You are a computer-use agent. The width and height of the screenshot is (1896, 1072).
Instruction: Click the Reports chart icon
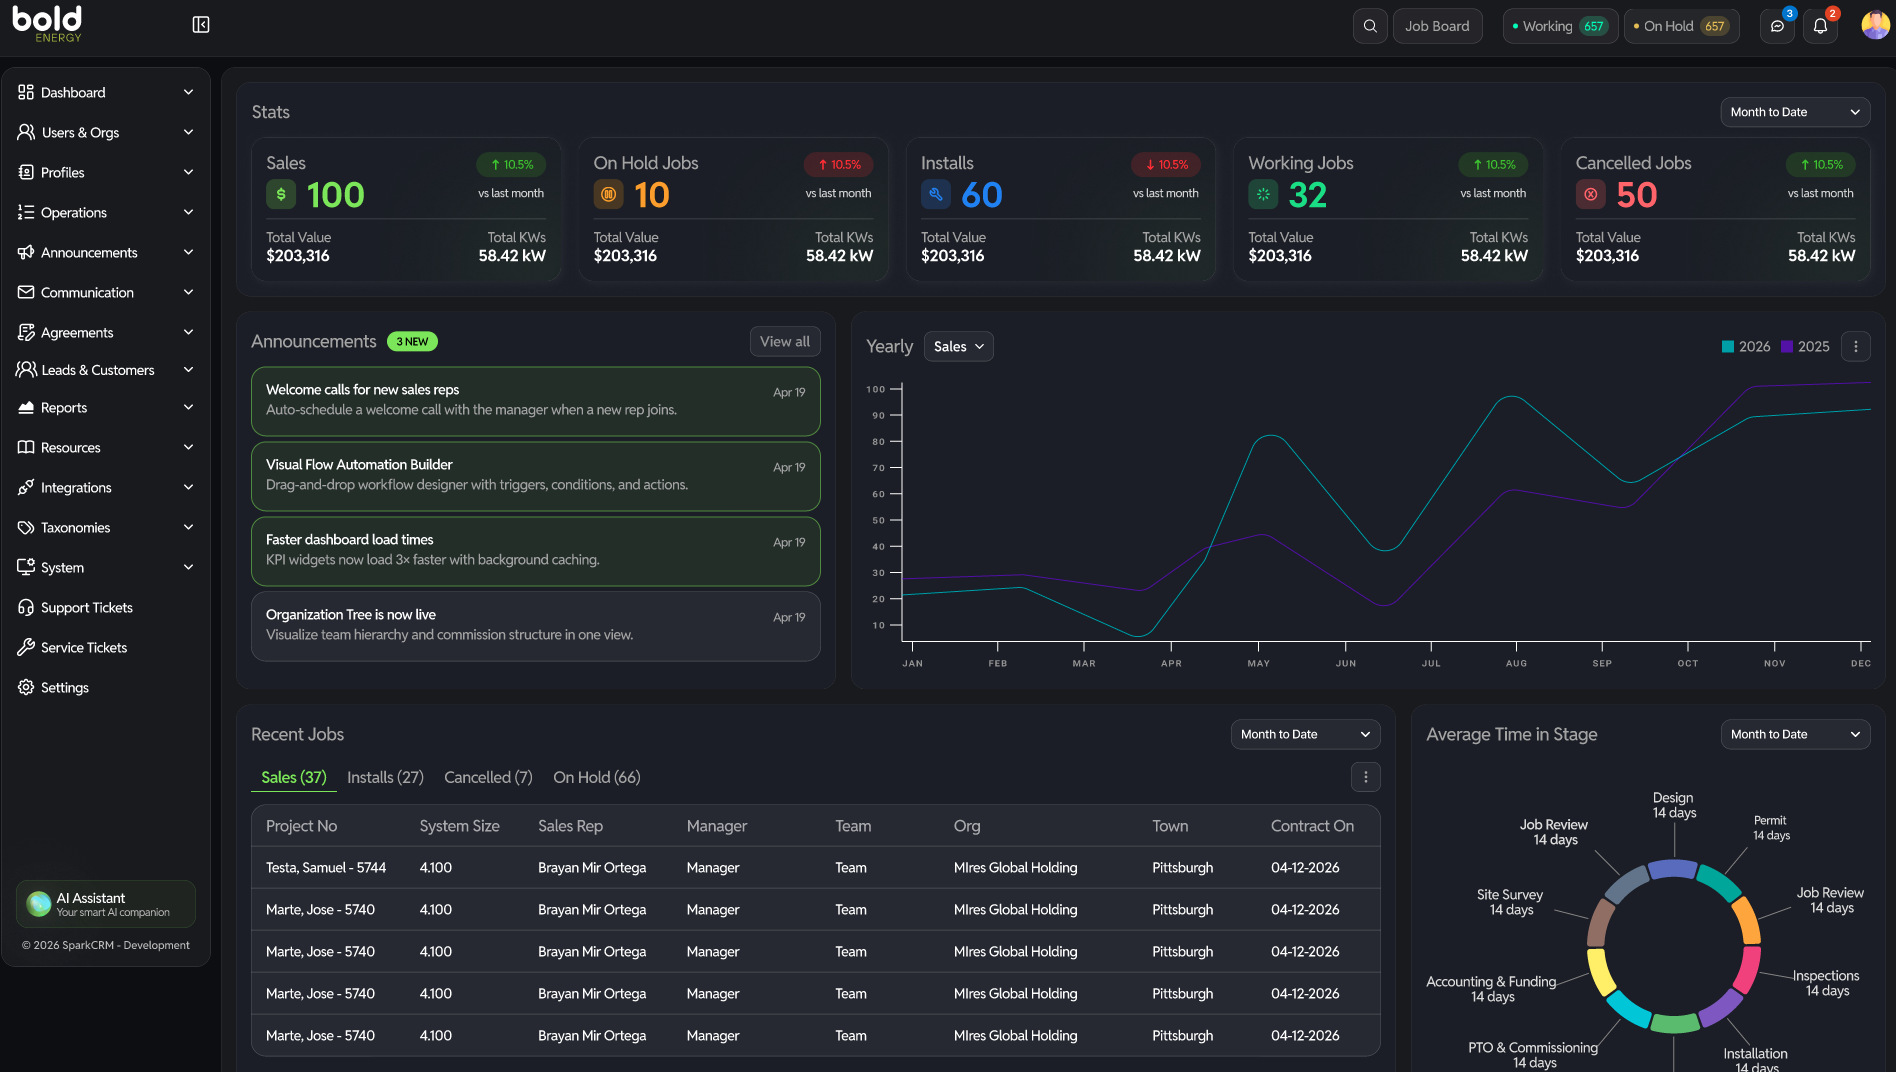(26, 407)
